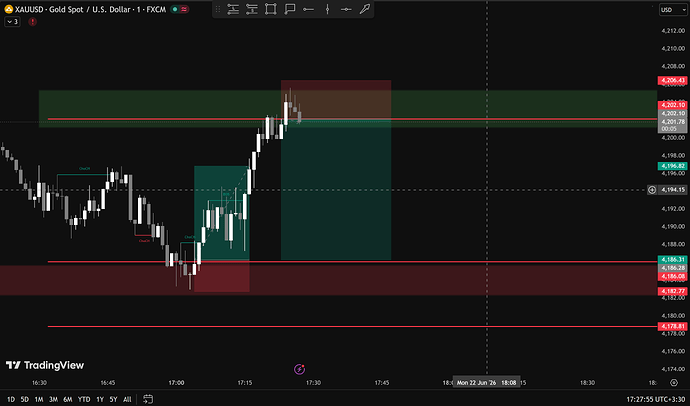690x406 pixels.
Task: Expand the collapsed indicators legend showing 3
Action: (12, 22)
